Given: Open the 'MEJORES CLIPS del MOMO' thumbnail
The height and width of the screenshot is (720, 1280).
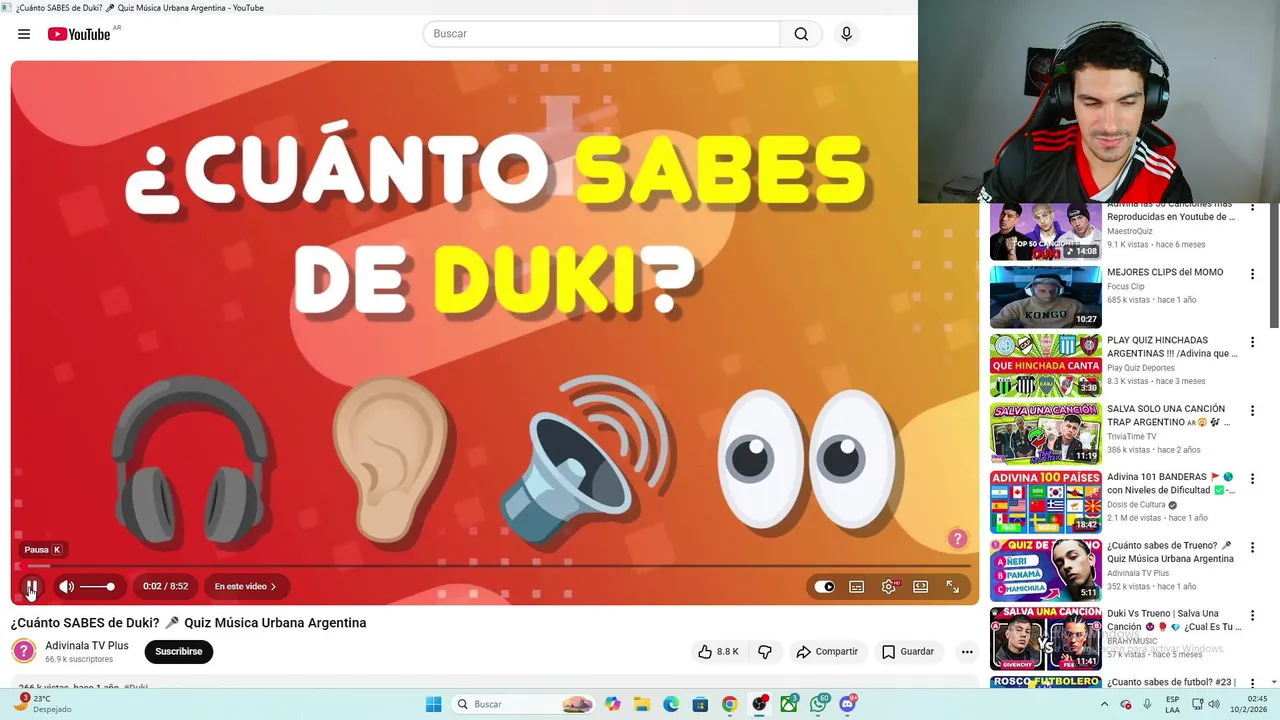Looking at the screenshot, I should [1045, 297].
